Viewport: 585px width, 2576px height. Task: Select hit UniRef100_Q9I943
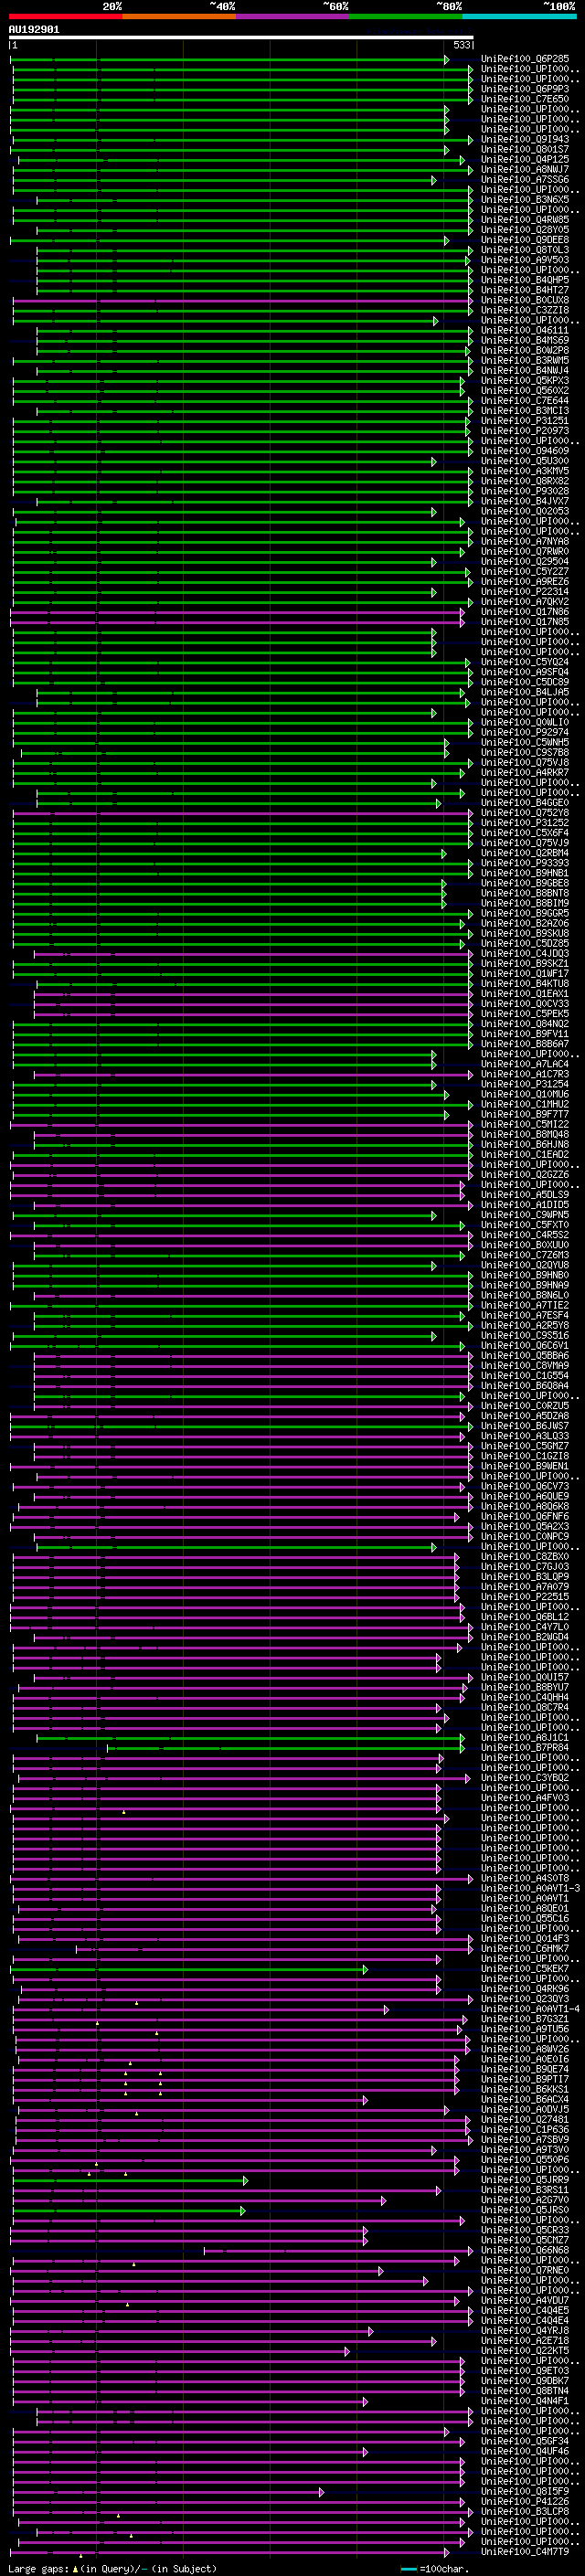[x=525, y=139]
